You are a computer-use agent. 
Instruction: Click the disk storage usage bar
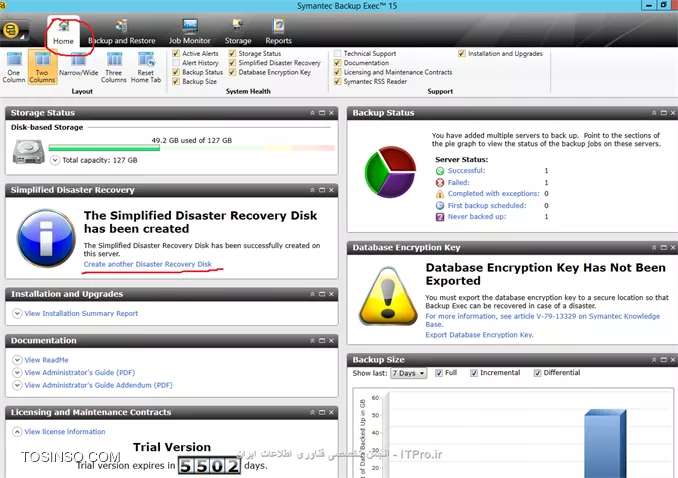191,148
